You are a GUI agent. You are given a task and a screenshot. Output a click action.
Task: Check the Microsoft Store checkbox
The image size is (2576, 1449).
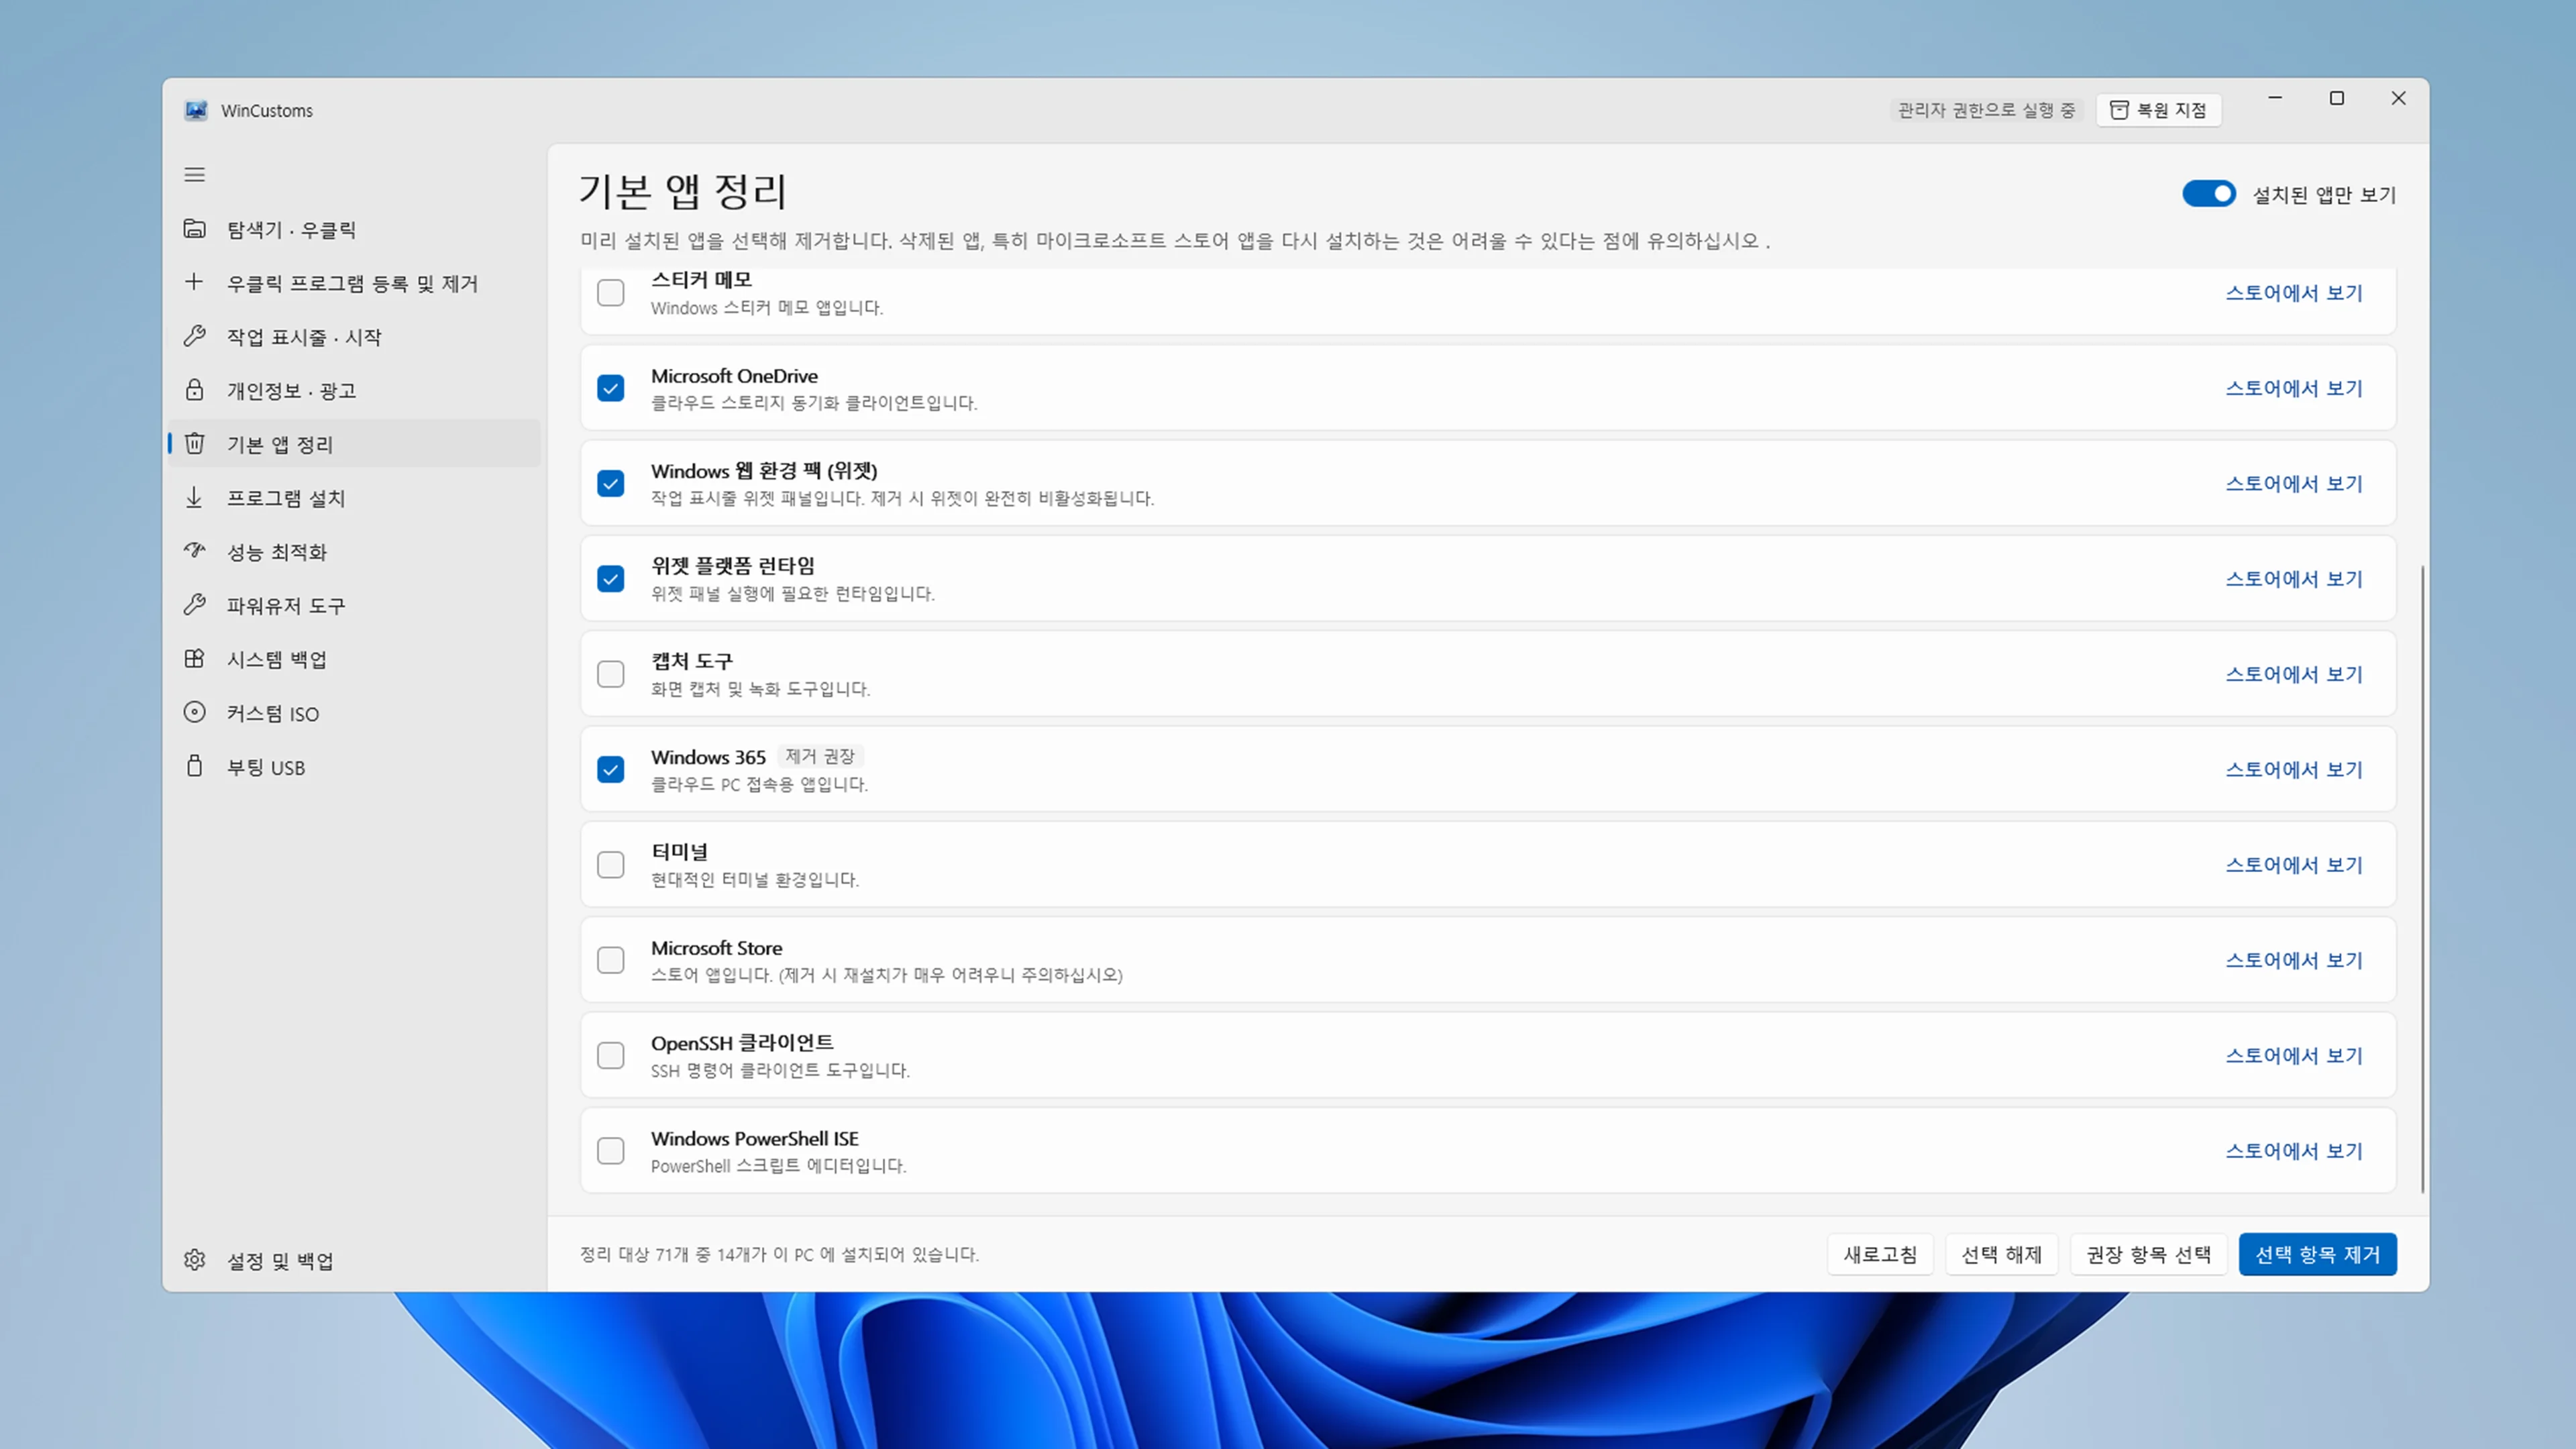point(610,960)
